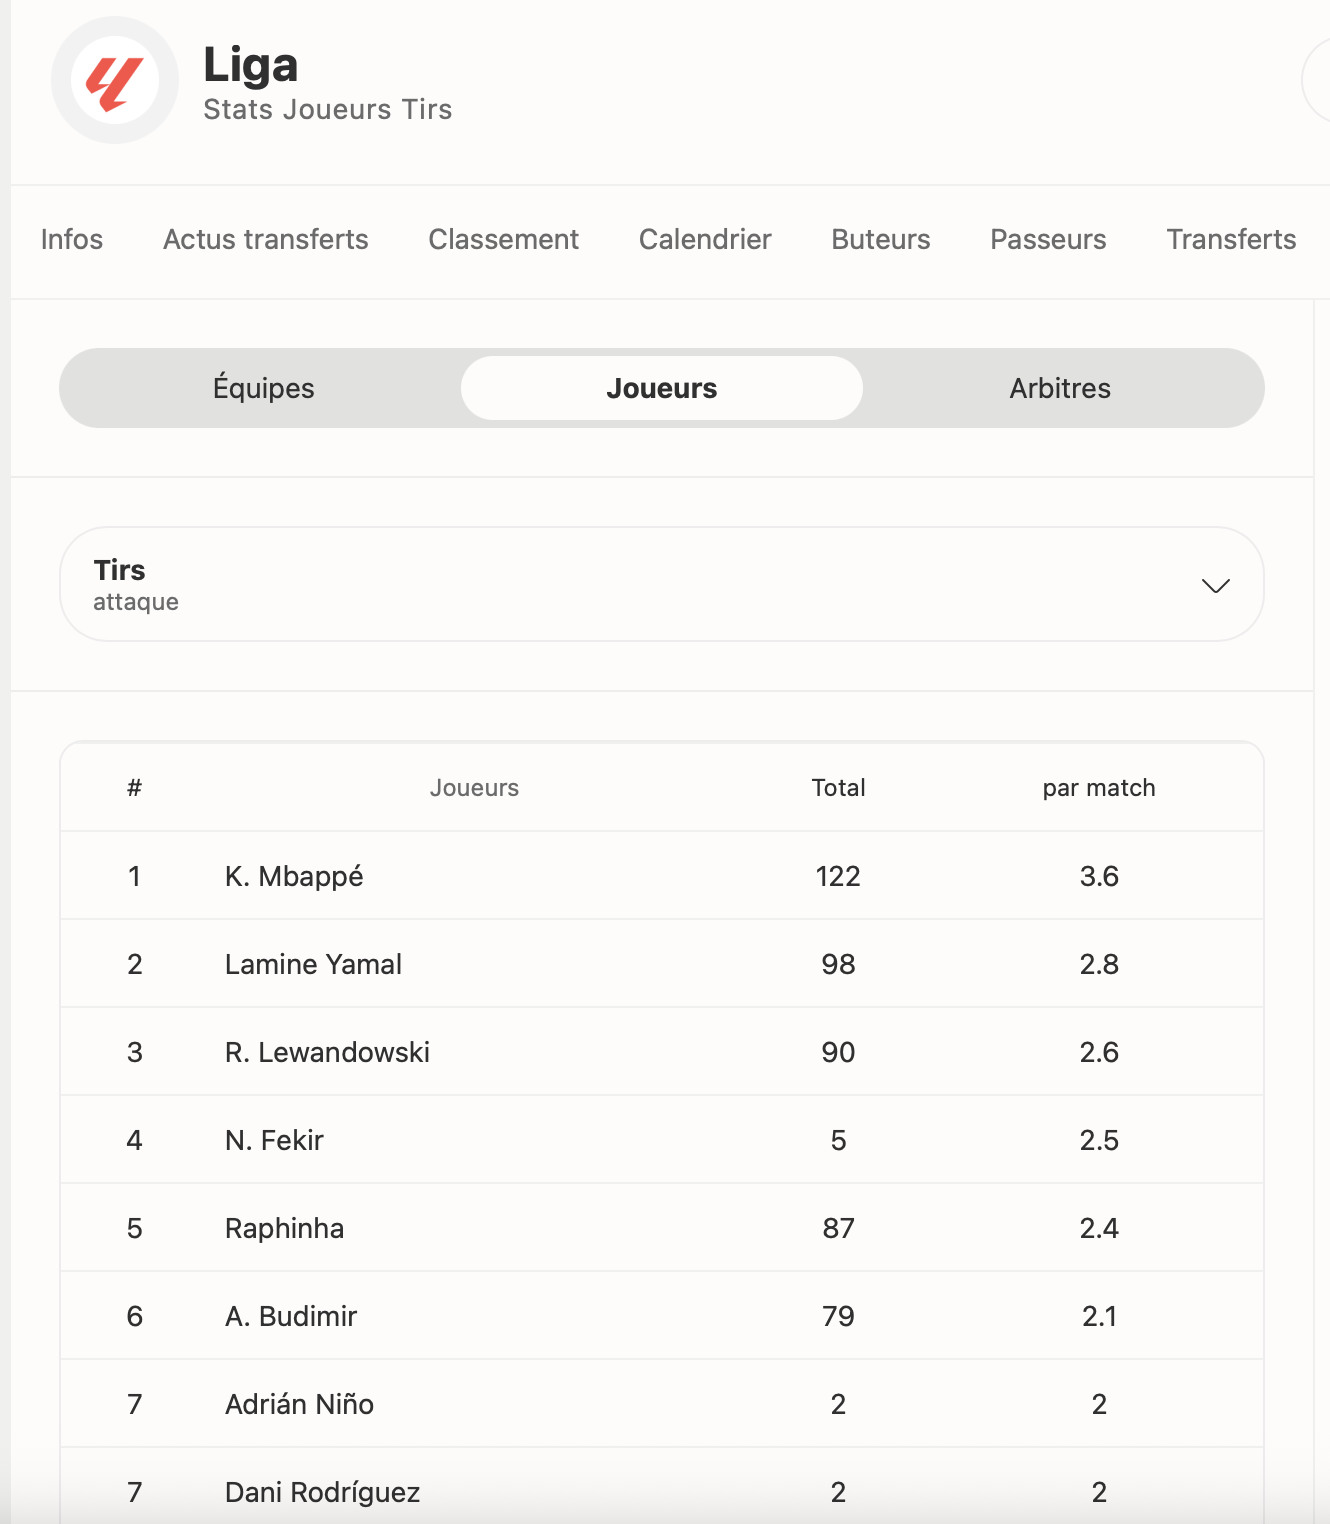Screen dimensions: 1330x1524
Task: Click the La Liga logo icon
Action: click(115, 80)
